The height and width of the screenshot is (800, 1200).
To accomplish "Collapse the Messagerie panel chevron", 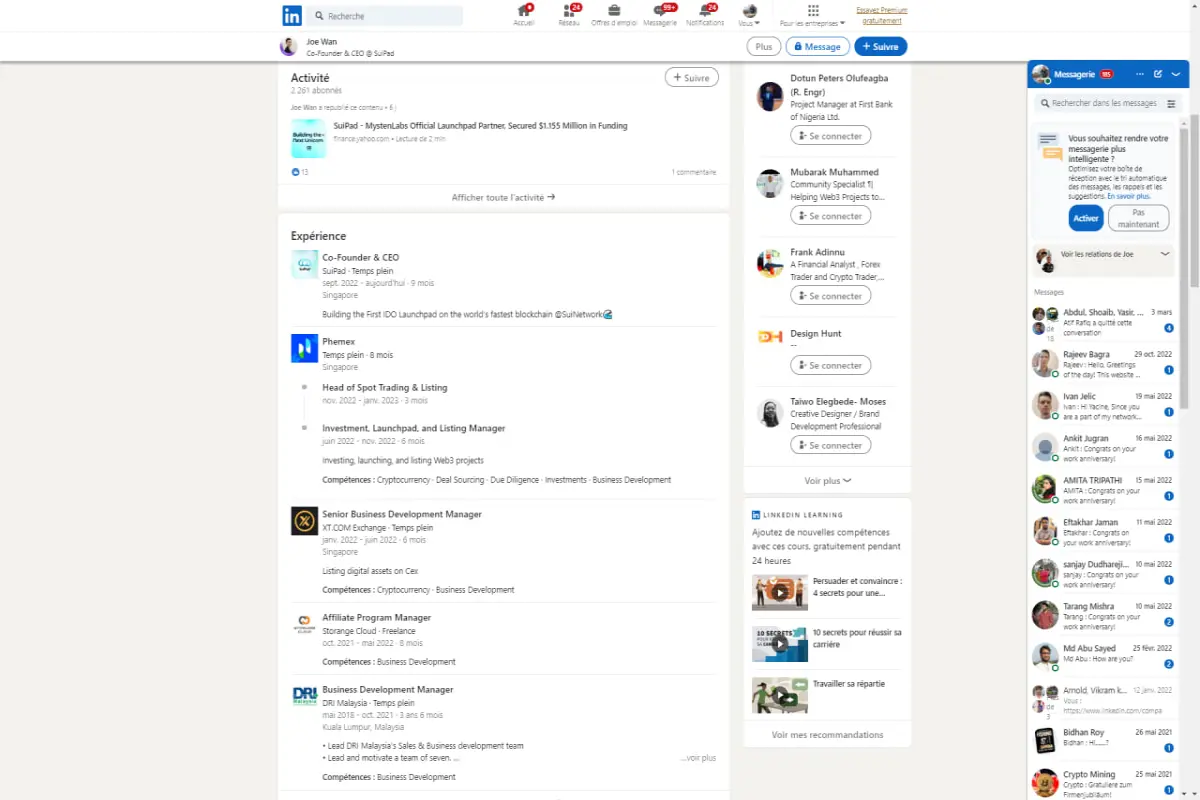I will [1176, 74].
